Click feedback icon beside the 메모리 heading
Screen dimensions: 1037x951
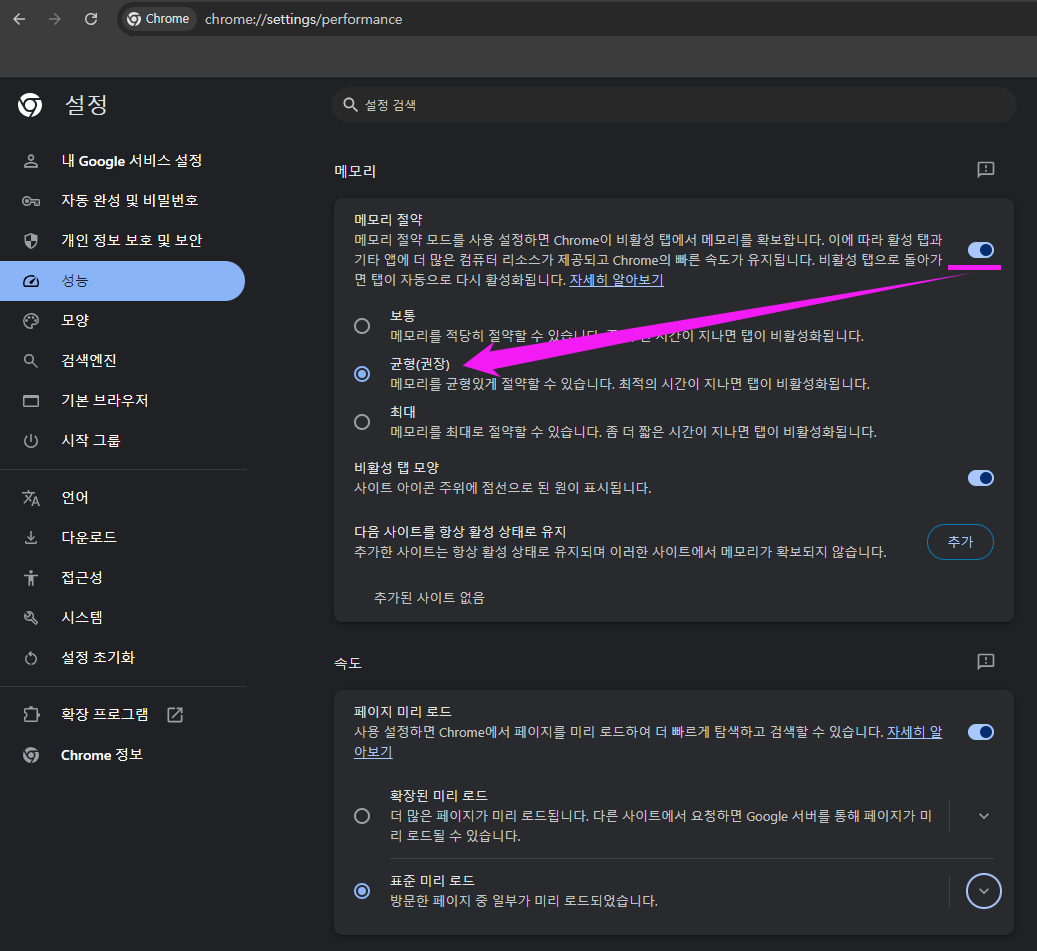985,170
